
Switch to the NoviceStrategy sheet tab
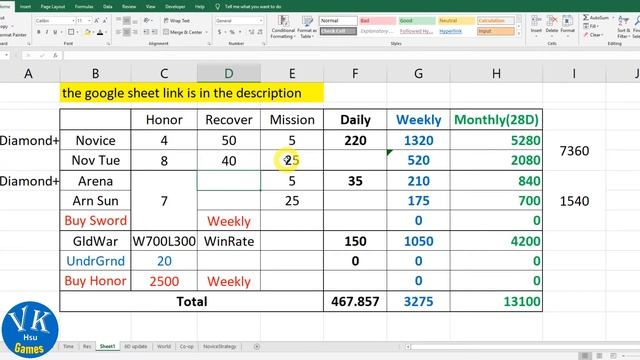tap(220, 347)
